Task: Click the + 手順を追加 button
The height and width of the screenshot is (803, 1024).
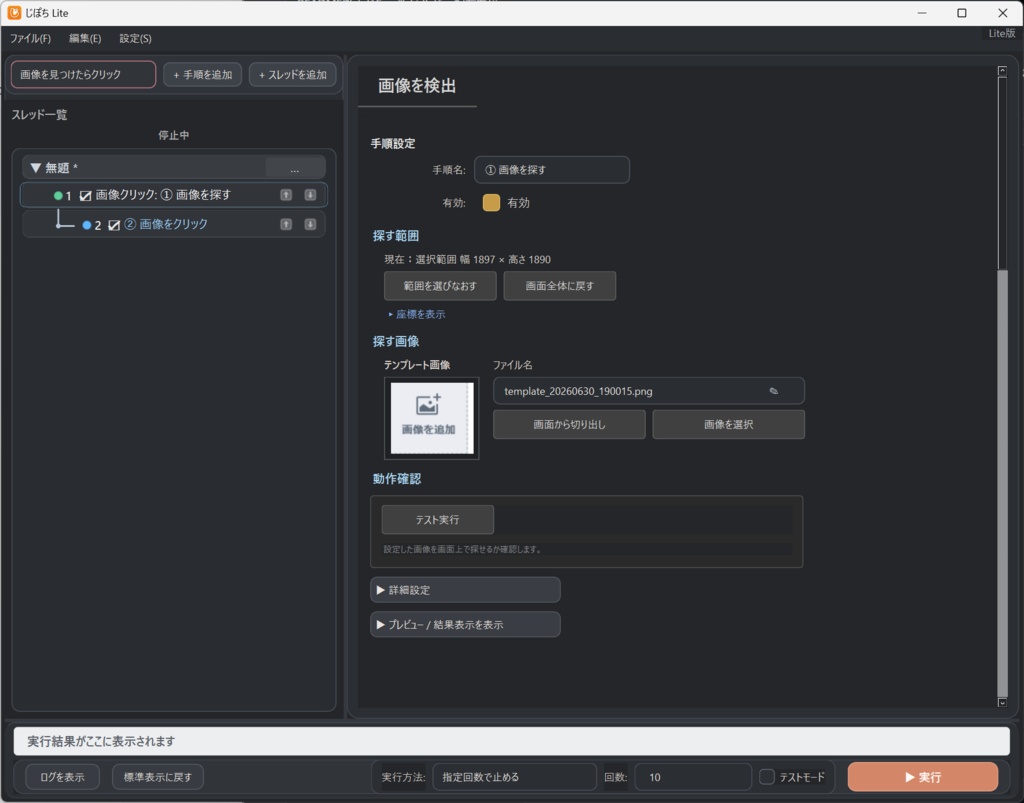Action: 202,74
